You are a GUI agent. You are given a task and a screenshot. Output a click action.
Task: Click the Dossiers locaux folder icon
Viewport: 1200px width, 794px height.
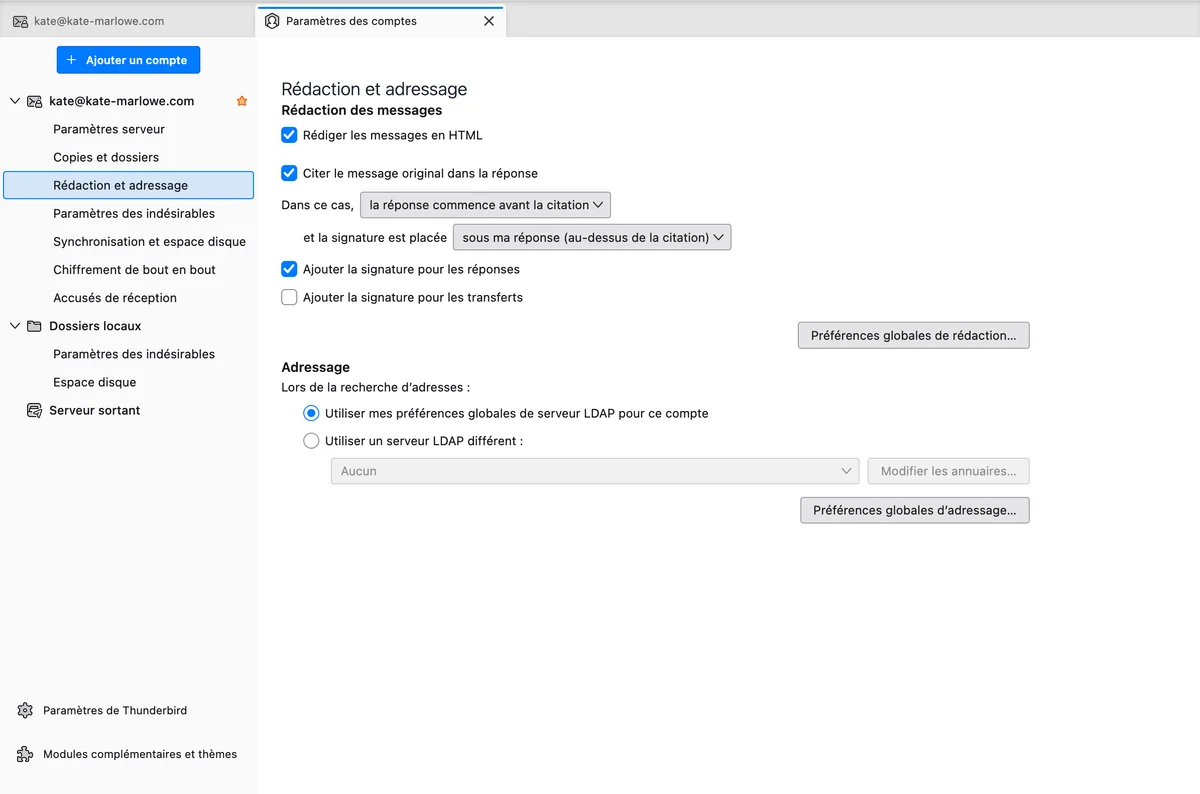34,326
